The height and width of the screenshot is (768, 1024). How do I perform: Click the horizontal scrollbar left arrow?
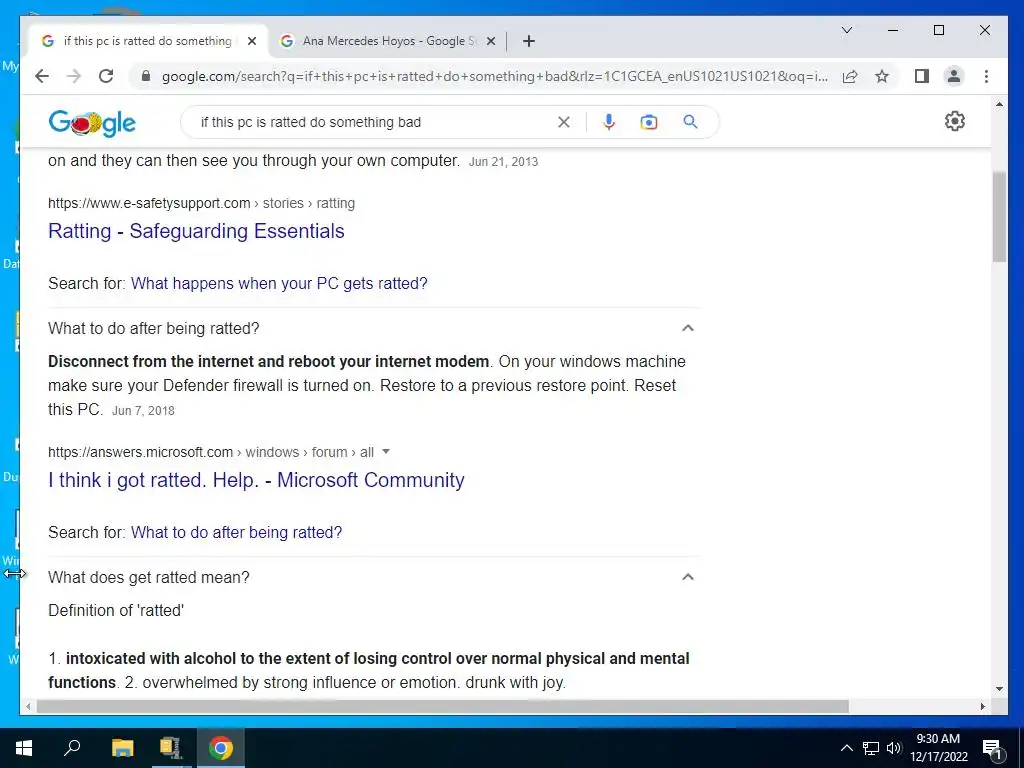pyautogui.click(x=28, y=707)
